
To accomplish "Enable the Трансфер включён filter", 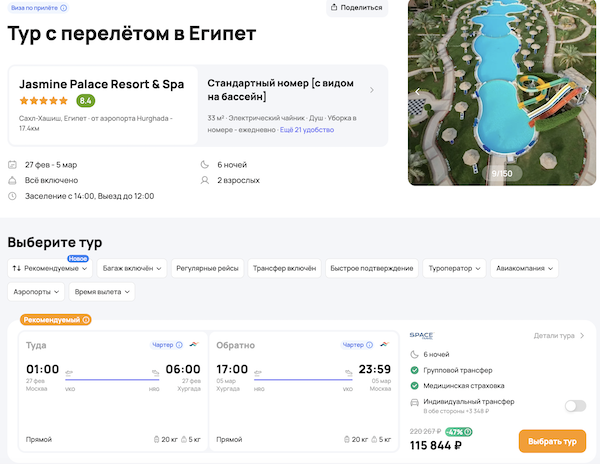I will coord(282,268).
